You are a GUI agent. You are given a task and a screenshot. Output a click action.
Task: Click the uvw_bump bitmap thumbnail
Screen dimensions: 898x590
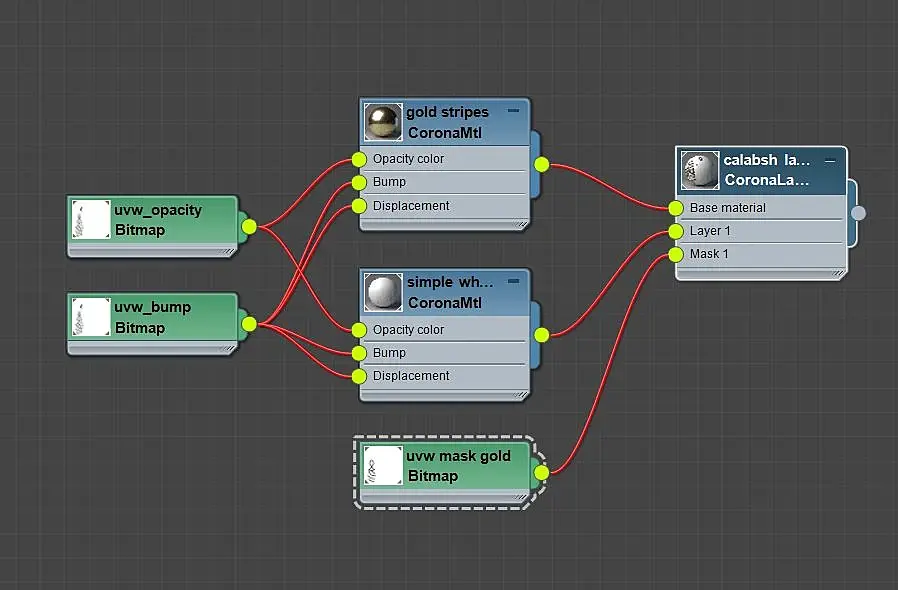coord(91,317)
